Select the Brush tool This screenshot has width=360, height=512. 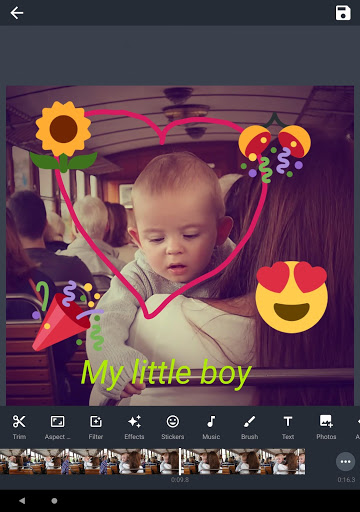(x=249, y=427)
